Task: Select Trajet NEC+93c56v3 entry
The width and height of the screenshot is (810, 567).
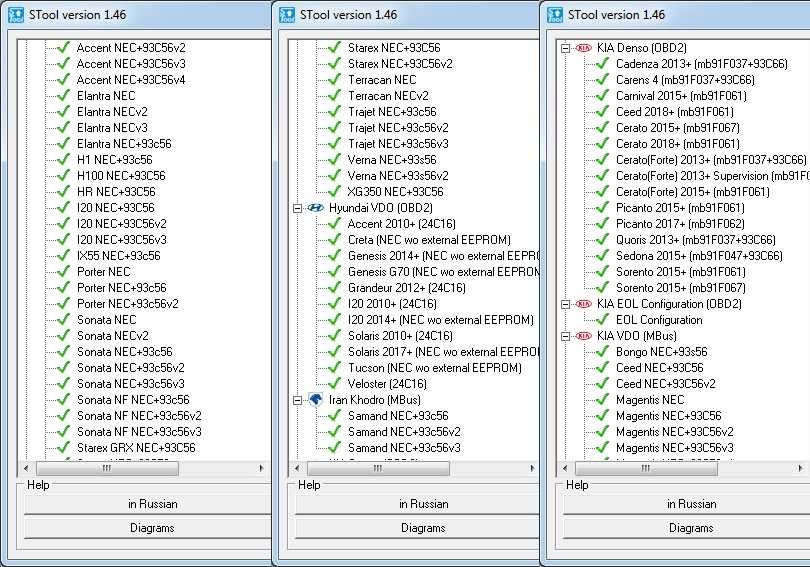Action: tap(398, 144)
